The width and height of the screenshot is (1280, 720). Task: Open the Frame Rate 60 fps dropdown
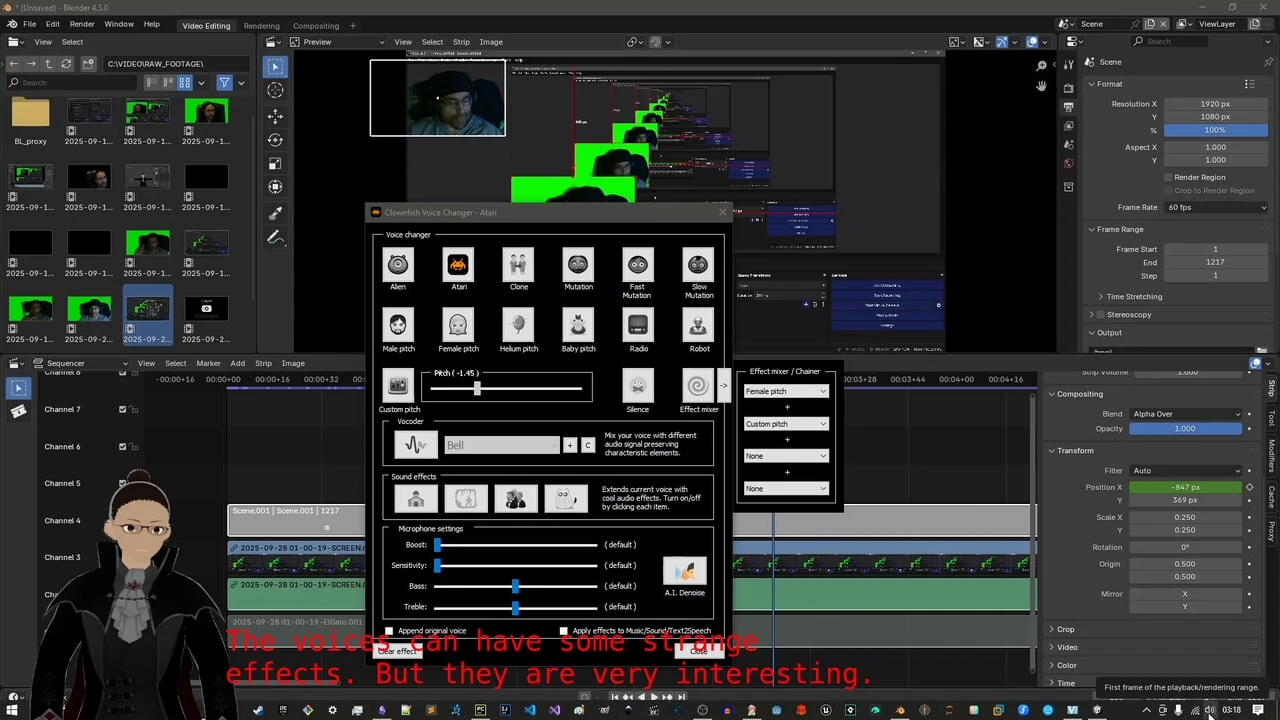pos(1216,207)
